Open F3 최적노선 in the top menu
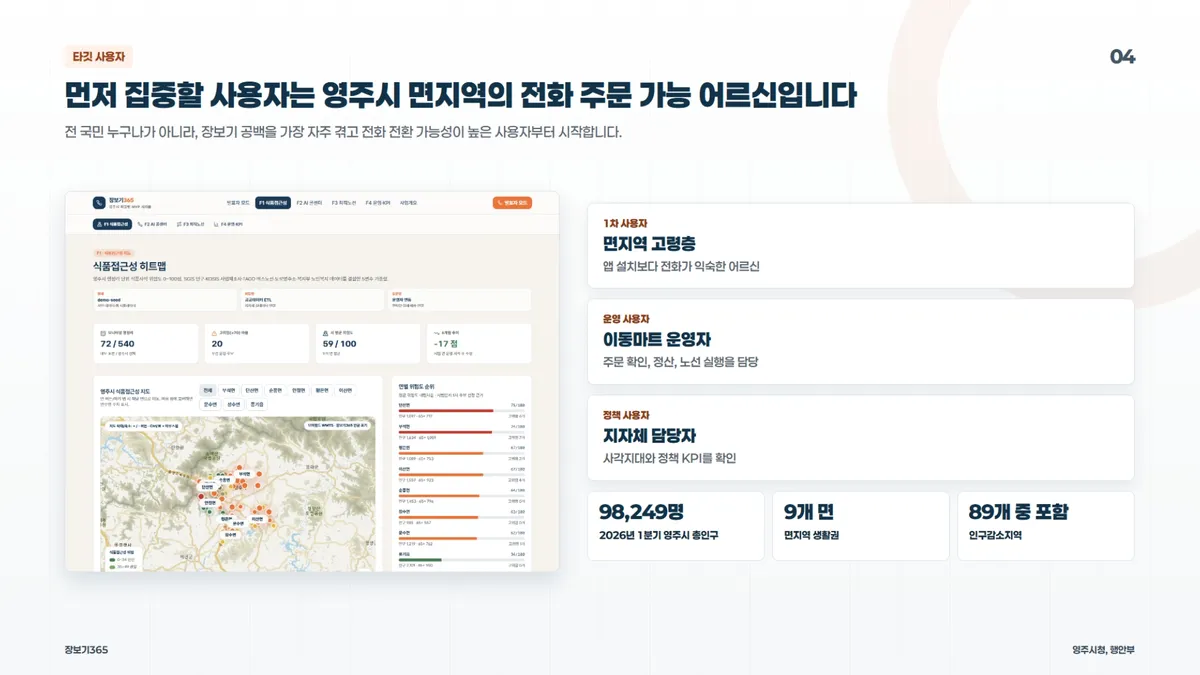The image size is (1200, 675). (x=344, y=203)
